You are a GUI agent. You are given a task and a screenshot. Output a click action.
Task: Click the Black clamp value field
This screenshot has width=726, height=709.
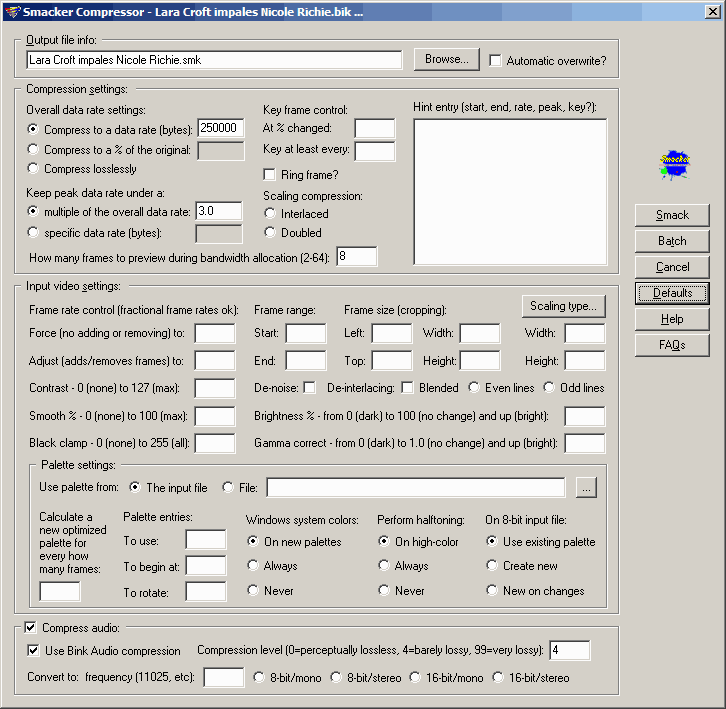click(x=215, y=443)
